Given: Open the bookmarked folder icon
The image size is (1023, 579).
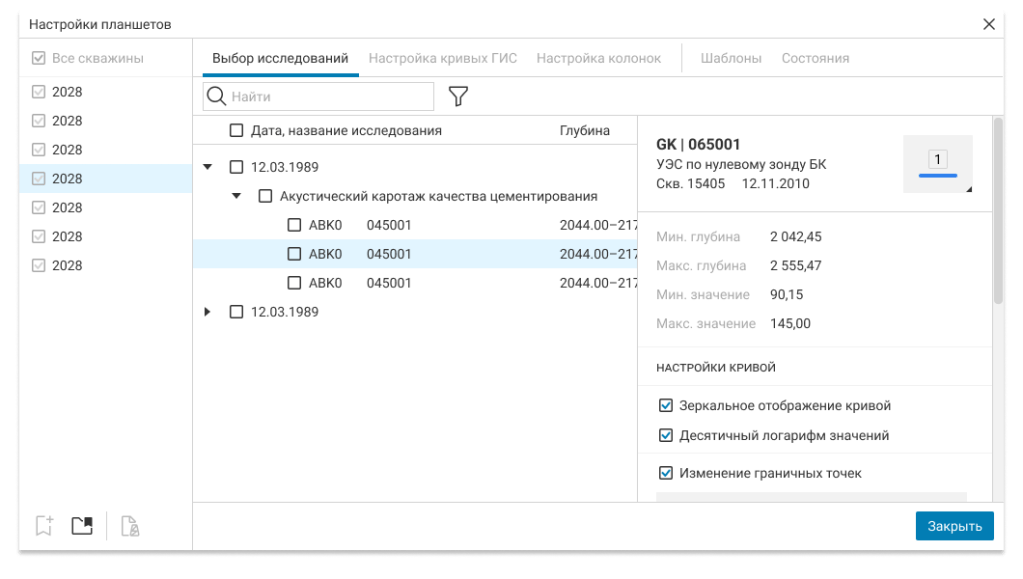Looking at the screenshot, I should pos(82,525).
